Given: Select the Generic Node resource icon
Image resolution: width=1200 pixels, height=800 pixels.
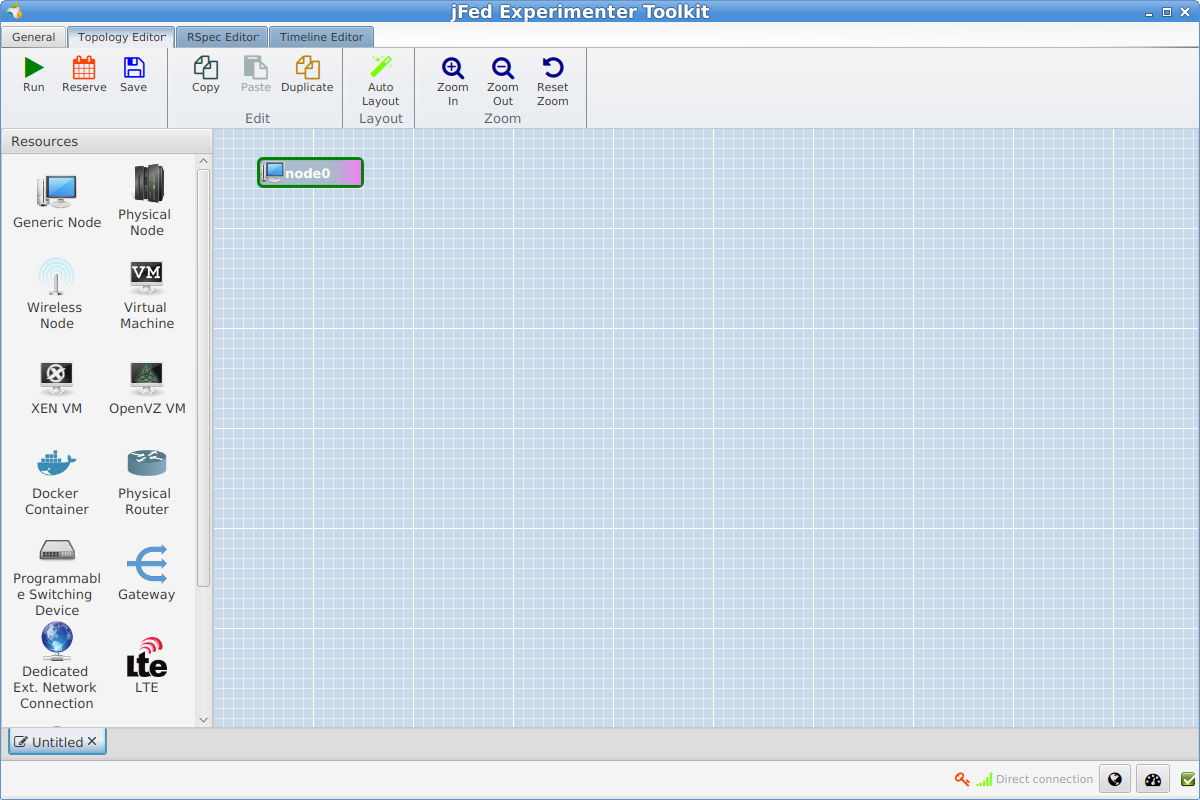Looking at the screenshot, I should (x=57, y=189).
